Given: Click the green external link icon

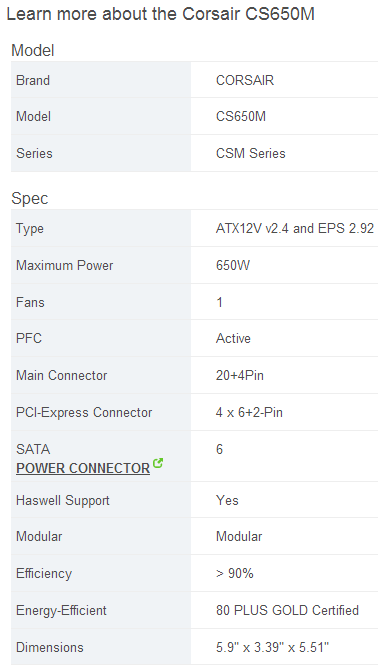Looking at the screenshot, I should click(158, 463).
